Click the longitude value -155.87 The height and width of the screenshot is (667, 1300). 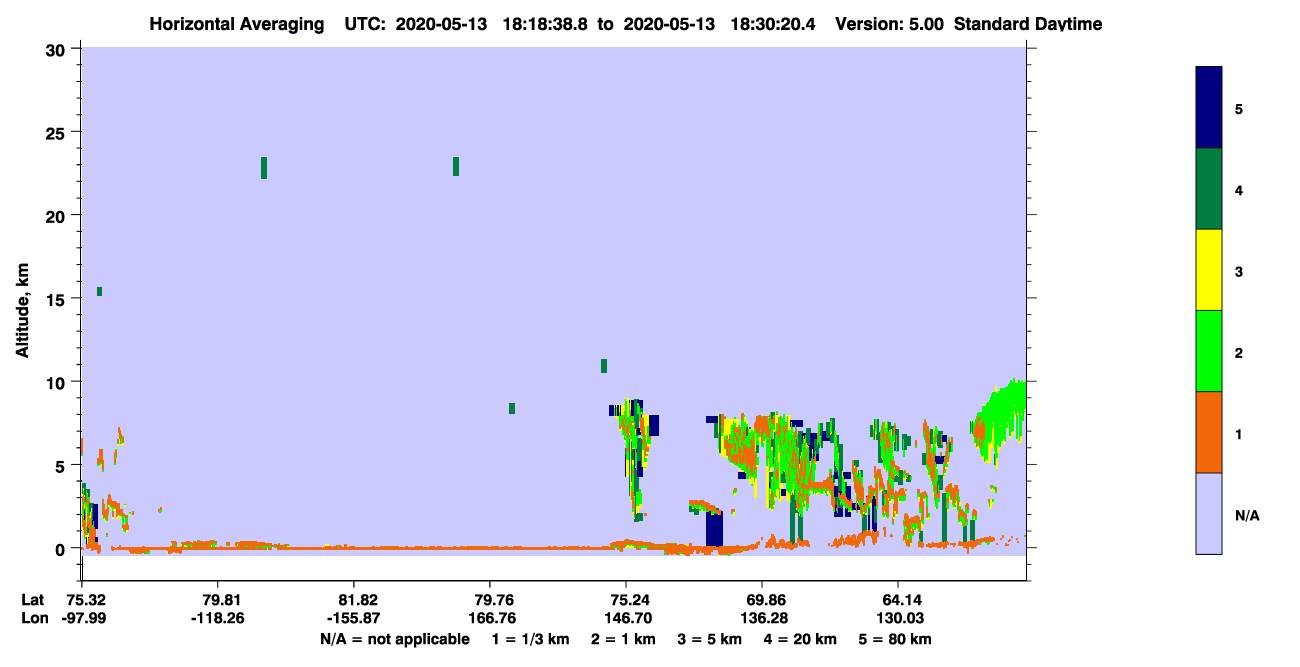[x=354, y=618]
